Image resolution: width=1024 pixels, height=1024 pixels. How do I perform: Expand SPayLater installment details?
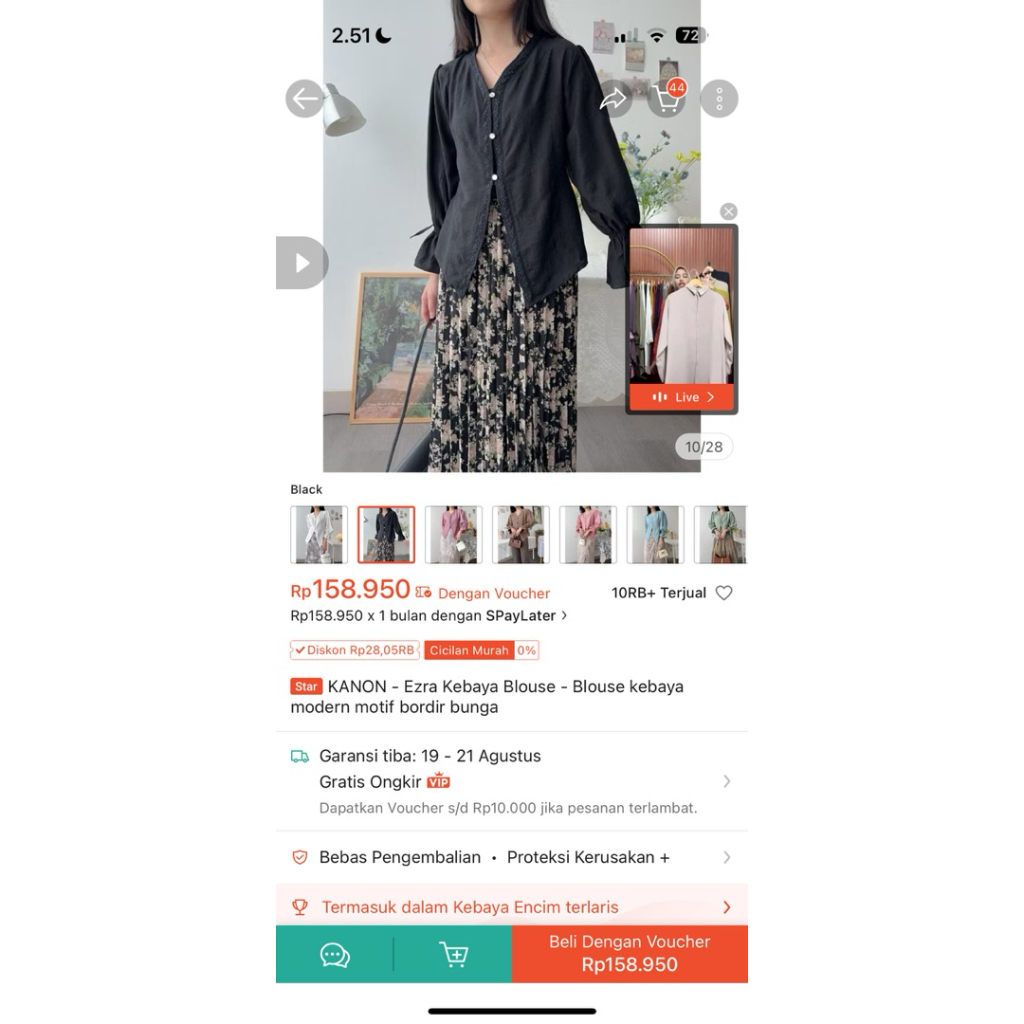click(x=429, y=616)
